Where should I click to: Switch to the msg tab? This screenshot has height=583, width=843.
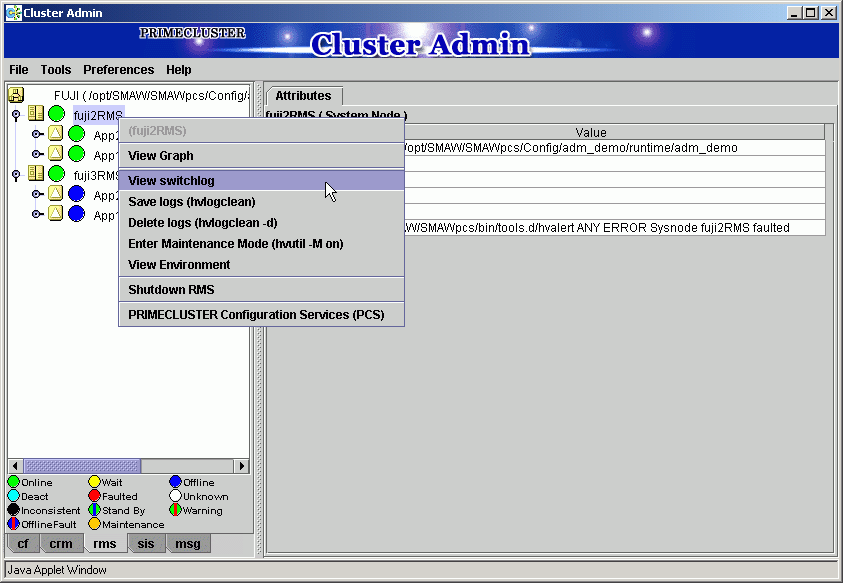[188, 544]
